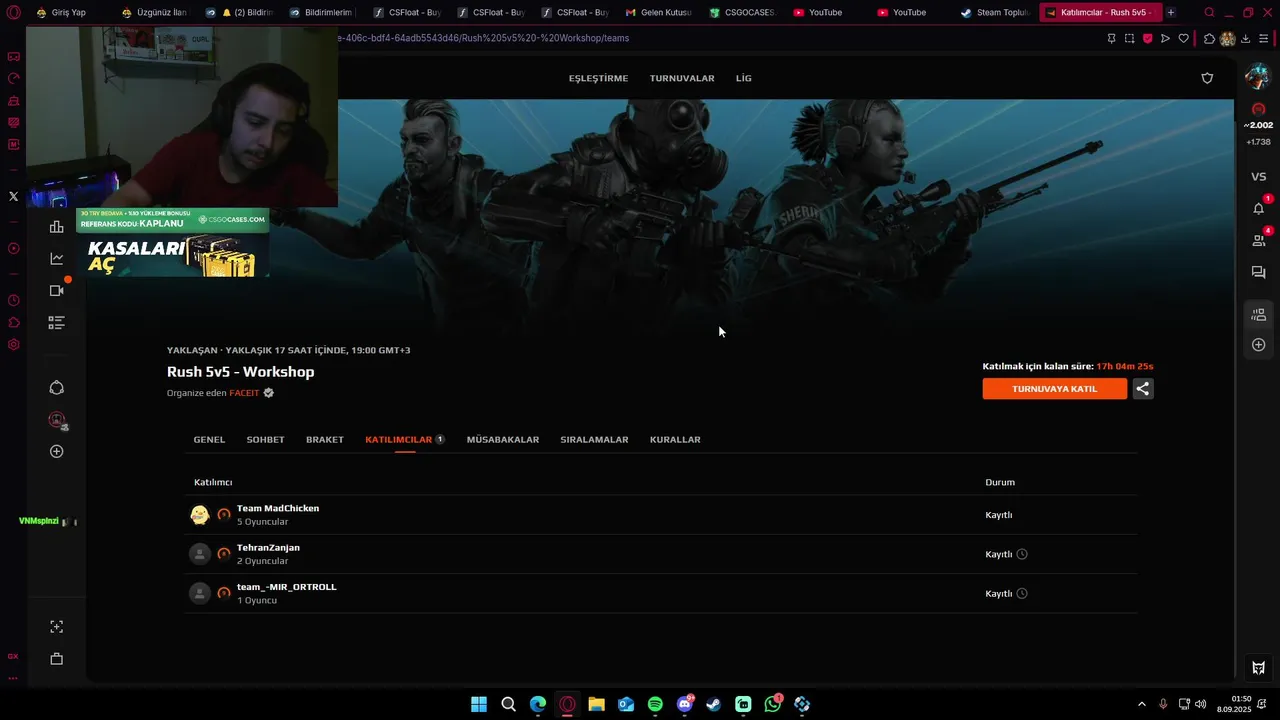Switch to the Gelen Kutusu Gmail tab
Screen dimensions: 1280x720
point(658,12)
